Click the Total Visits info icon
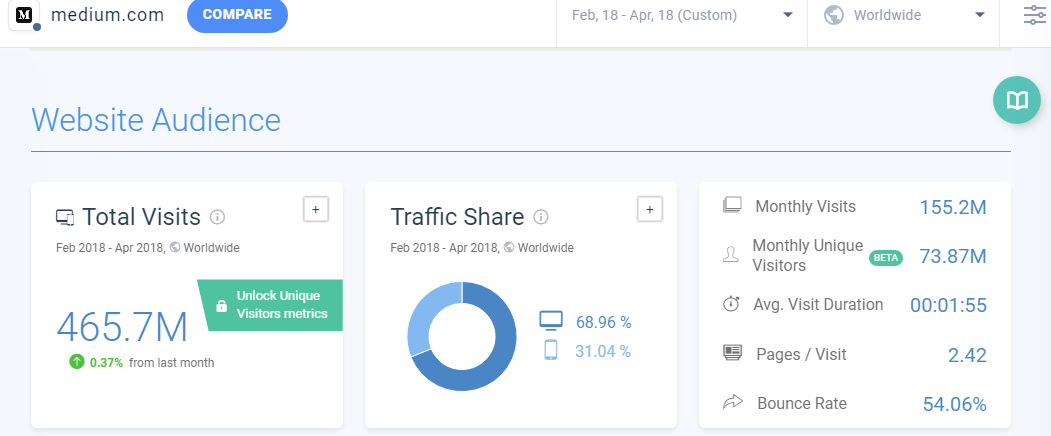The height and width of the screenshot is (436, 1051). 217,217
